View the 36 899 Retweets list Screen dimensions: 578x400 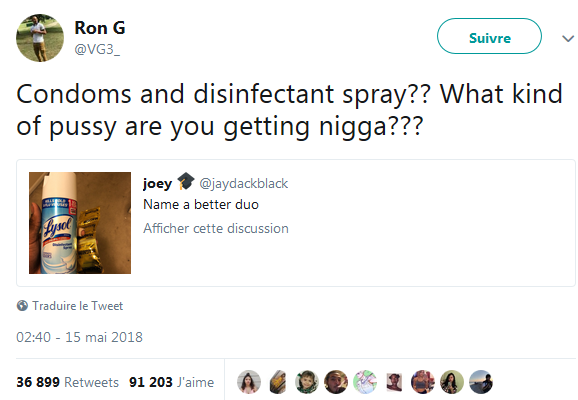(x=67, y=382)
